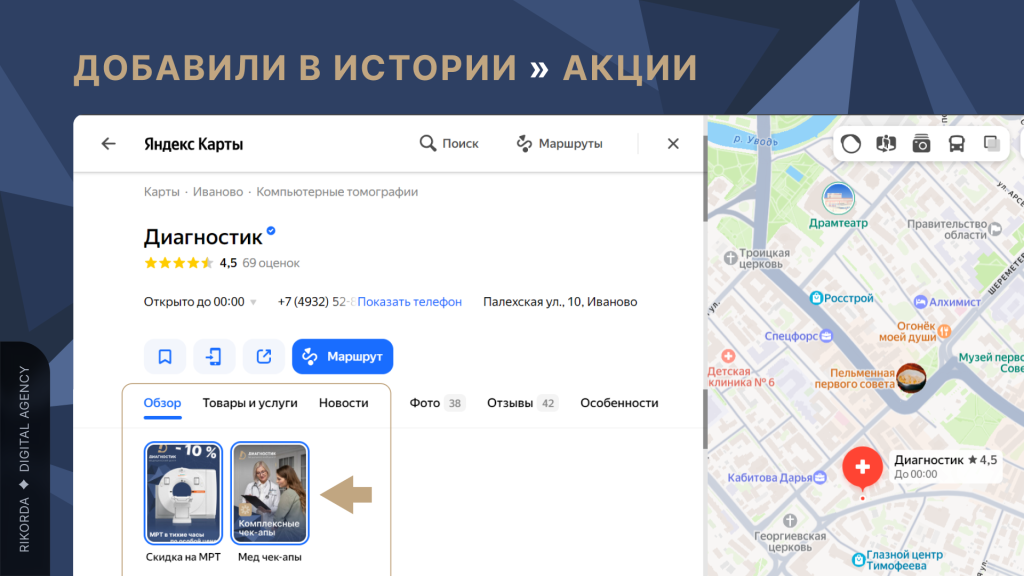
Task: Open the Особенности tab
Action: pyautogui.click(x=619, y=403)
